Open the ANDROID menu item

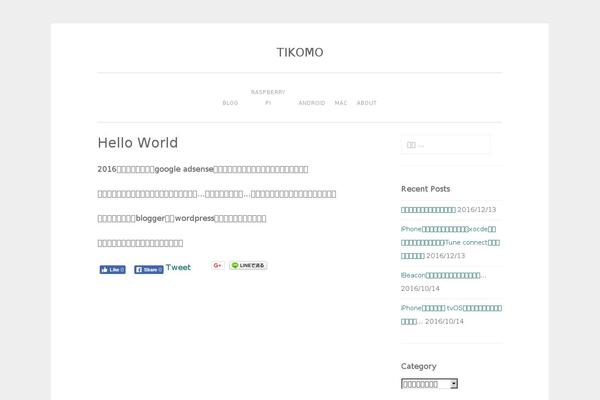coord(312,103)
